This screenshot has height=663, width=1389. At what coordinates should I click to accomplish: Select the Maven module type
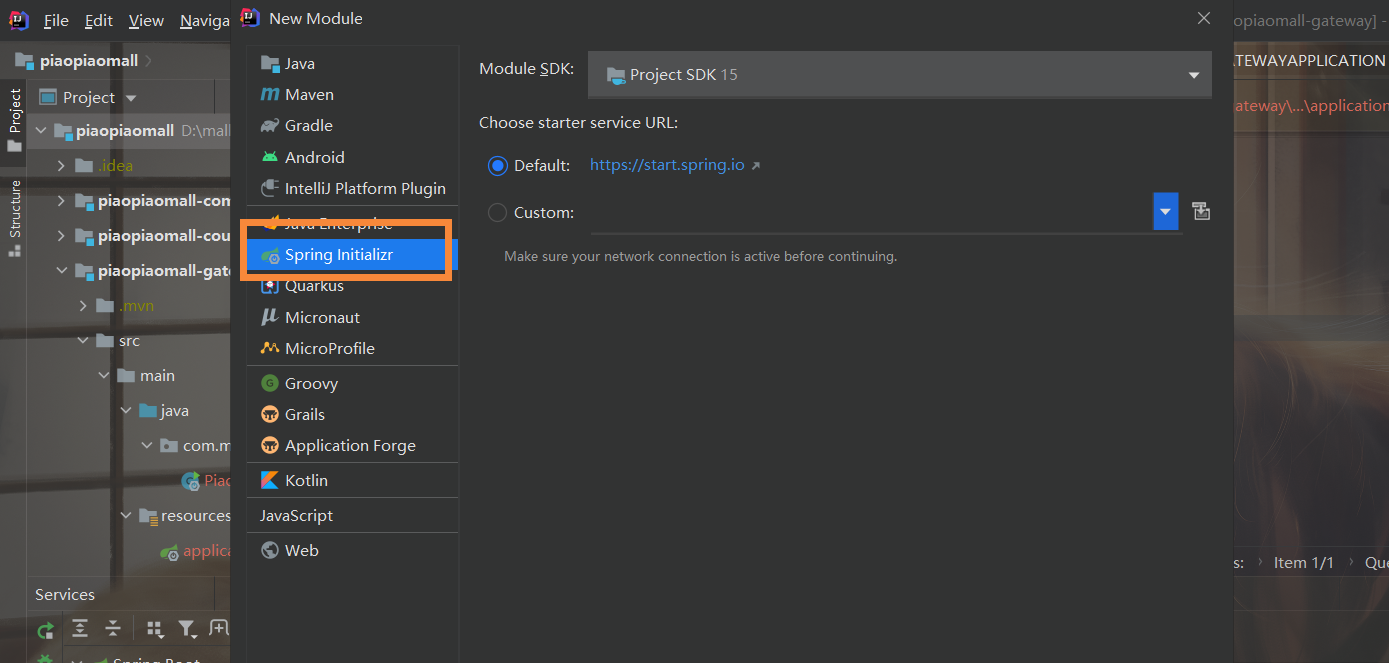pos(309,94)
